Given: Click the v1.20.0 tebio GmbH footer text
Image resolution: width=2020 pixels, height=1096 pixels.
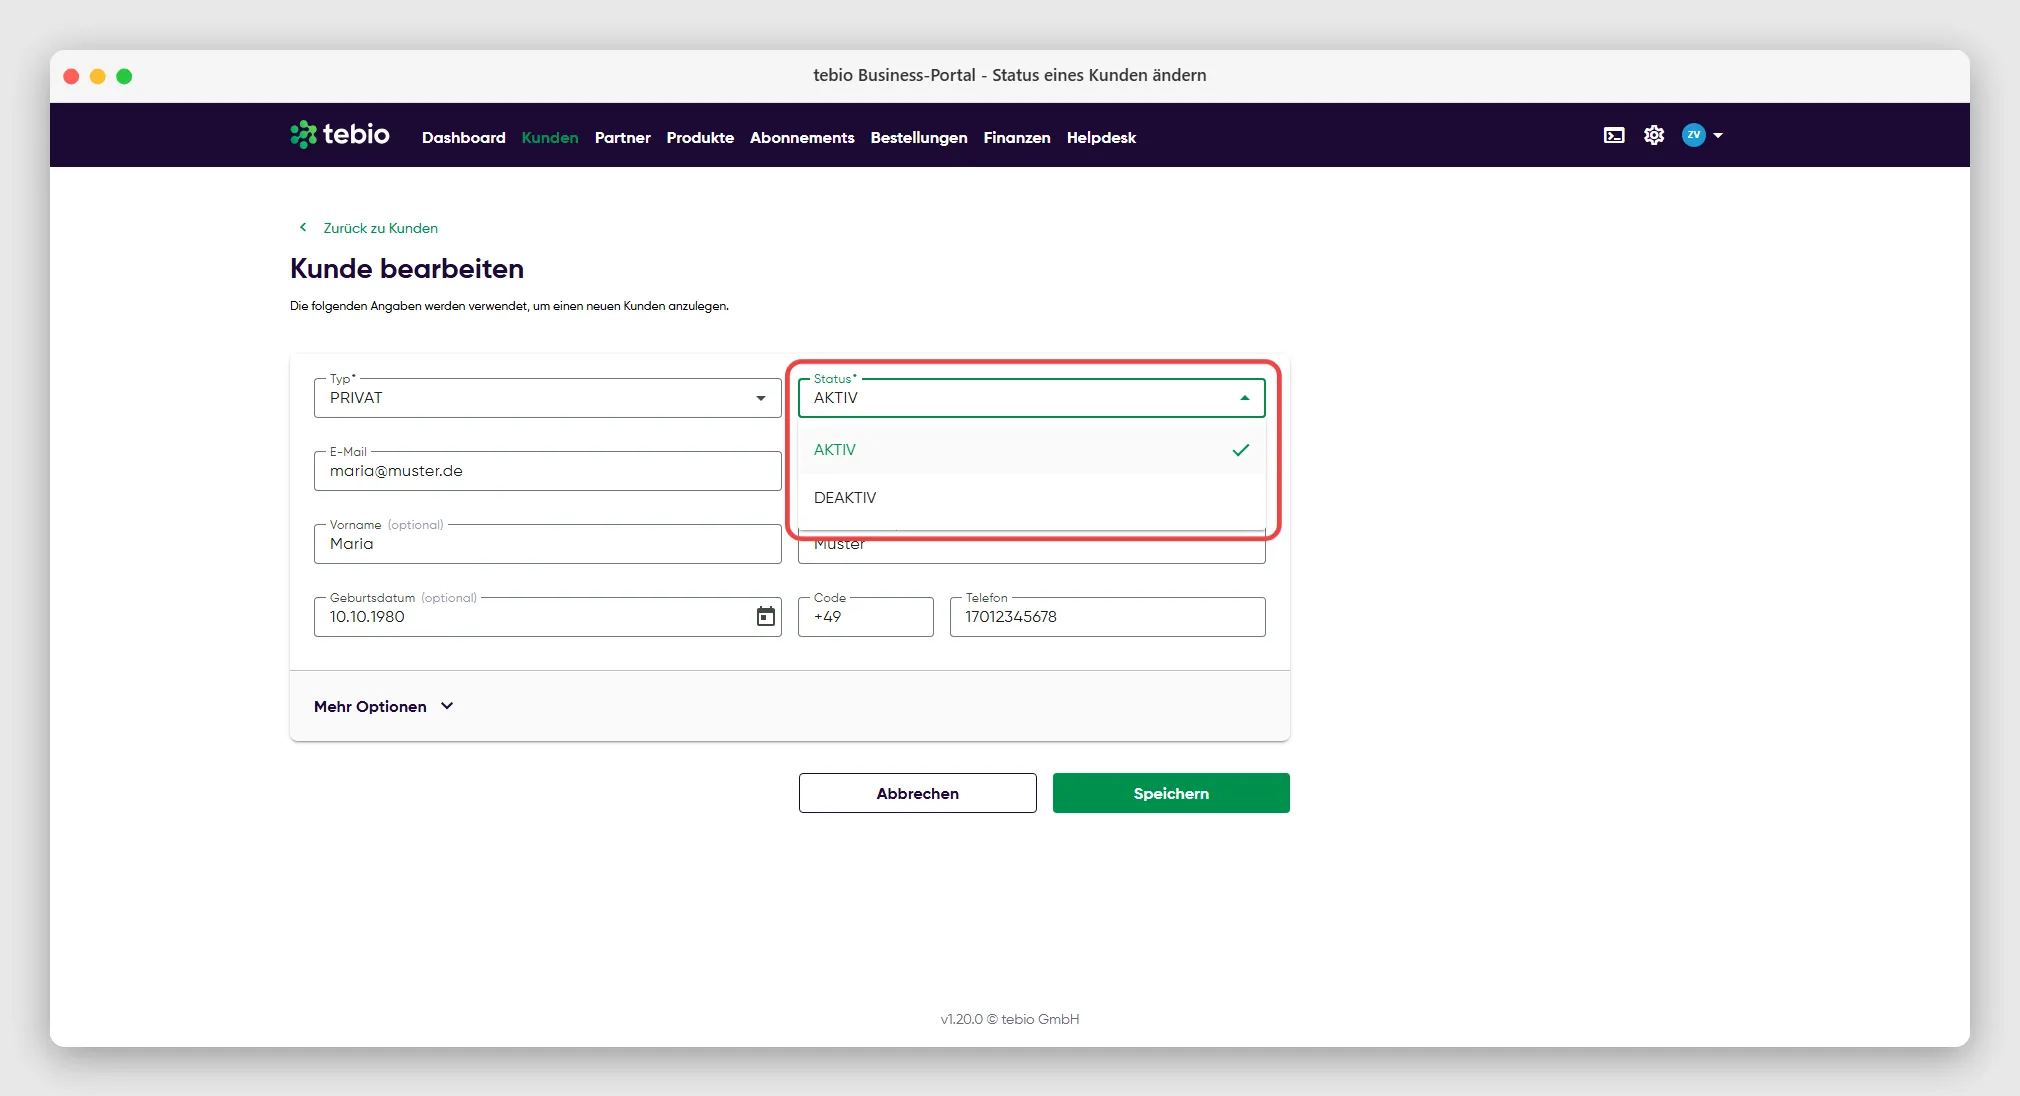Looking at the screenshot, I should coord(1010,1019).
